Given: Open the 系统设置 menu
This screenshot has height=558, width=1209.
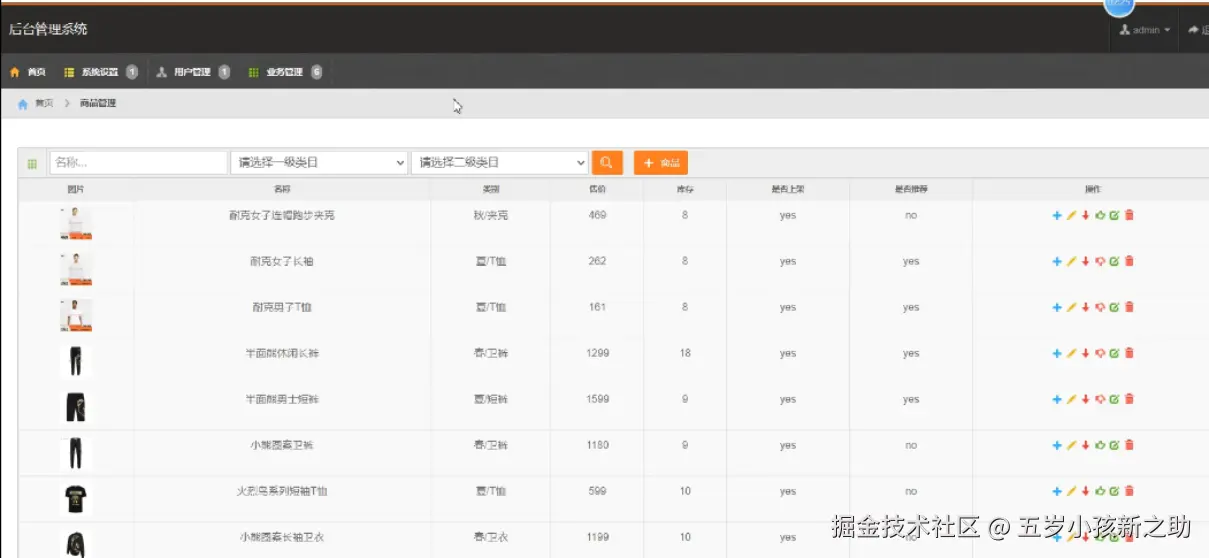Looking at the screenshot, I should [x=100, y=72].
